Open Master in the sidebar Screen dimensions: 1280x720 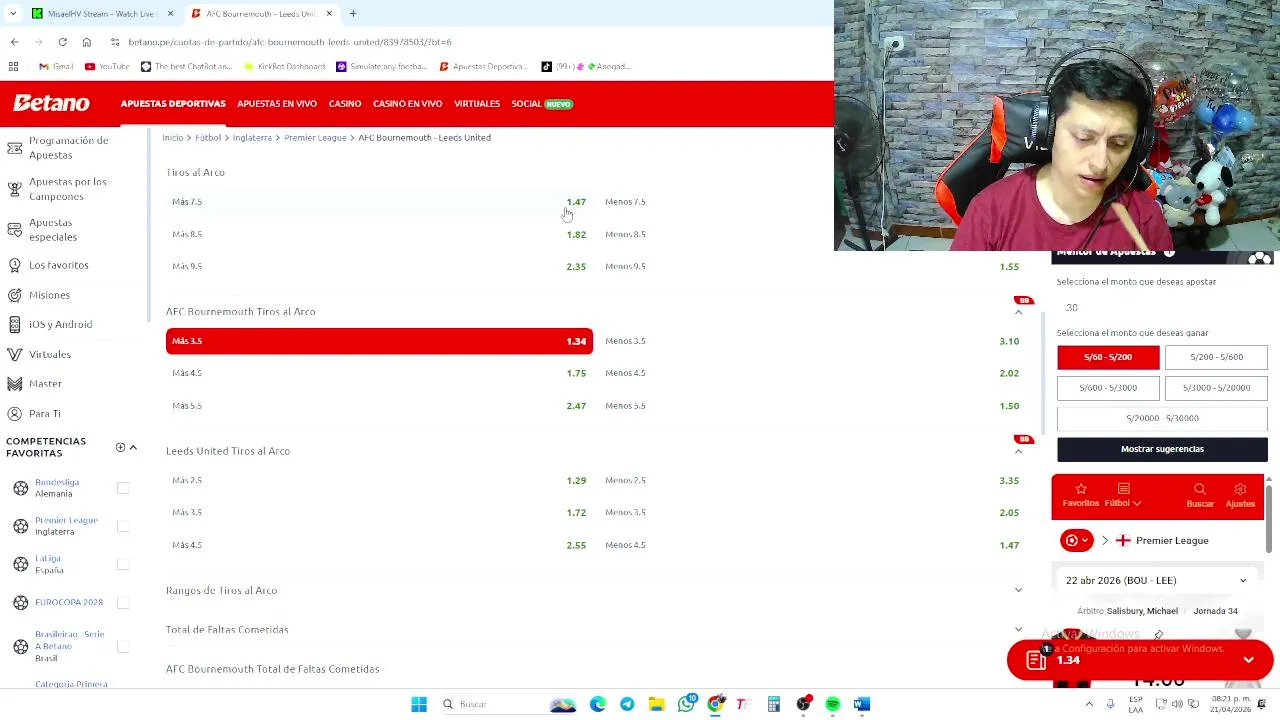coord(45,384)
